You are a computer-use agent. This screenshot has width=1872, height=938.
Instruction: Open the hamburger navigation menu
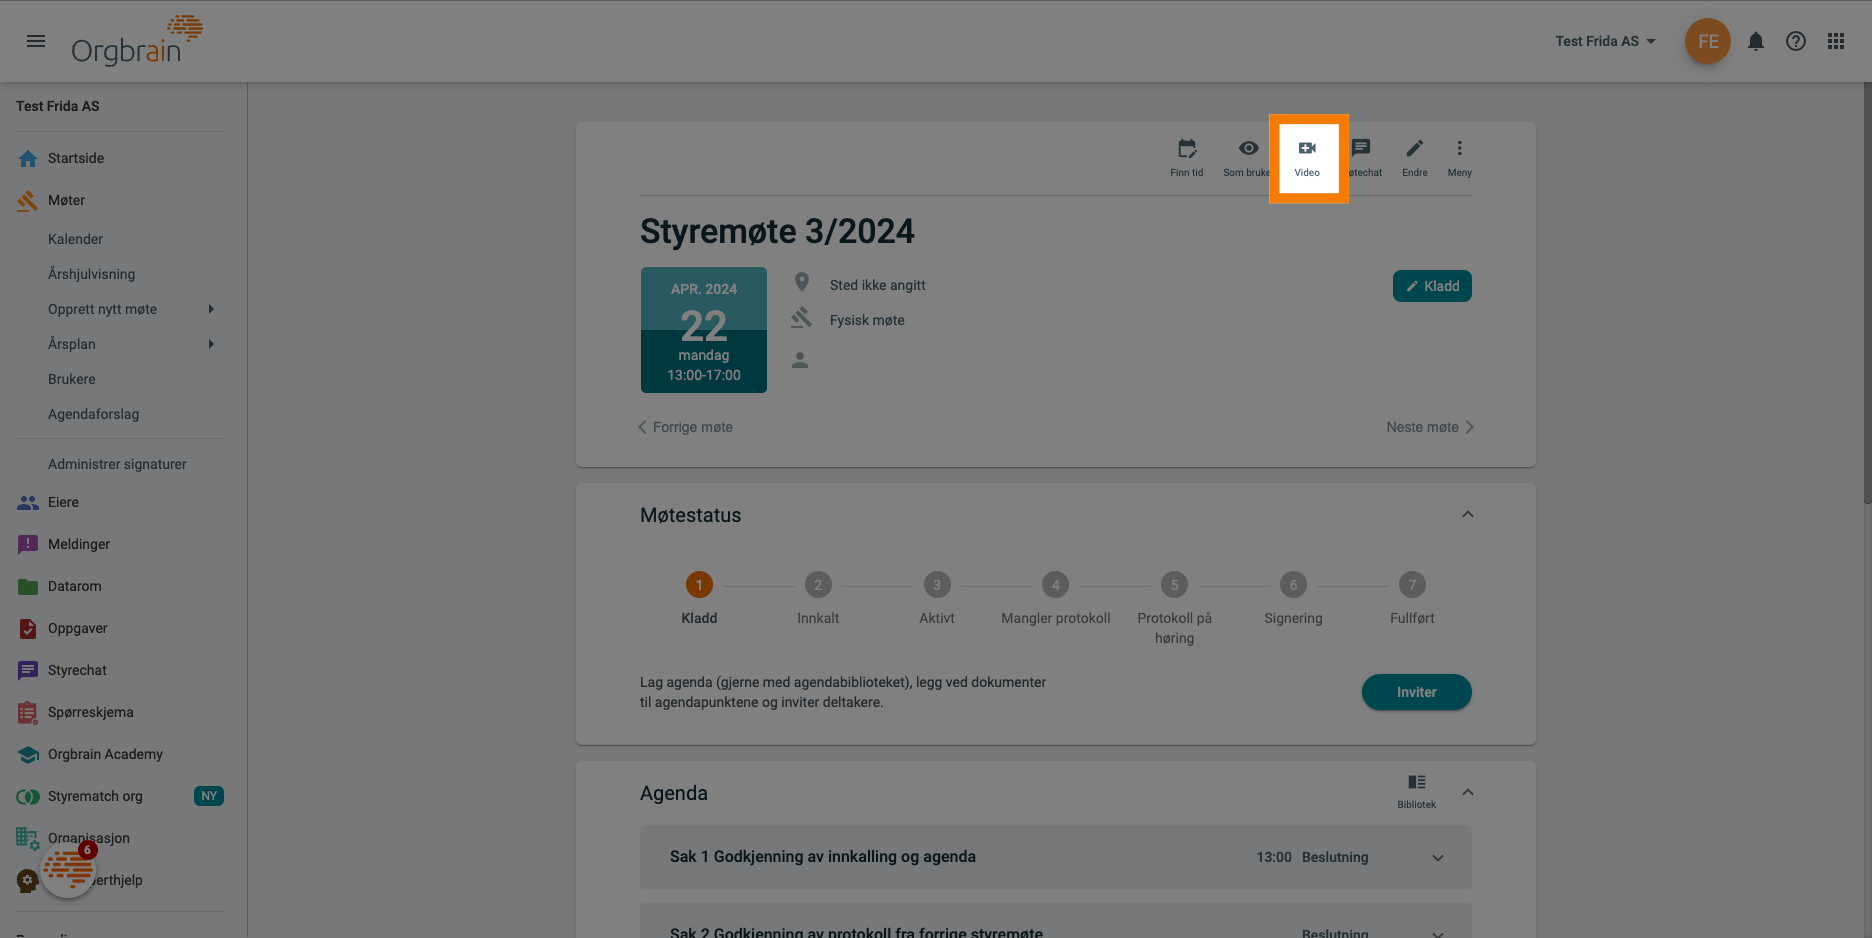[x=36, y=41]
